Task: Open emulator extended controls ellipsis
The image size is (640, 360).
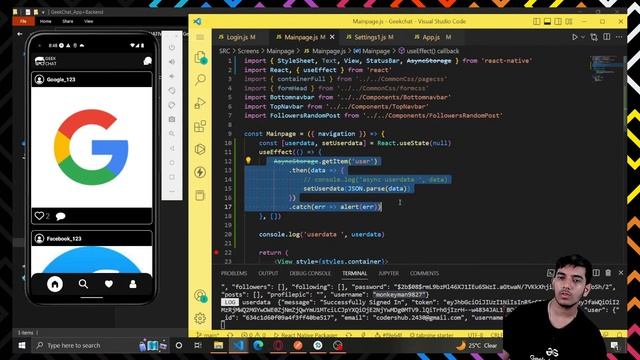Action: point(172,191)
